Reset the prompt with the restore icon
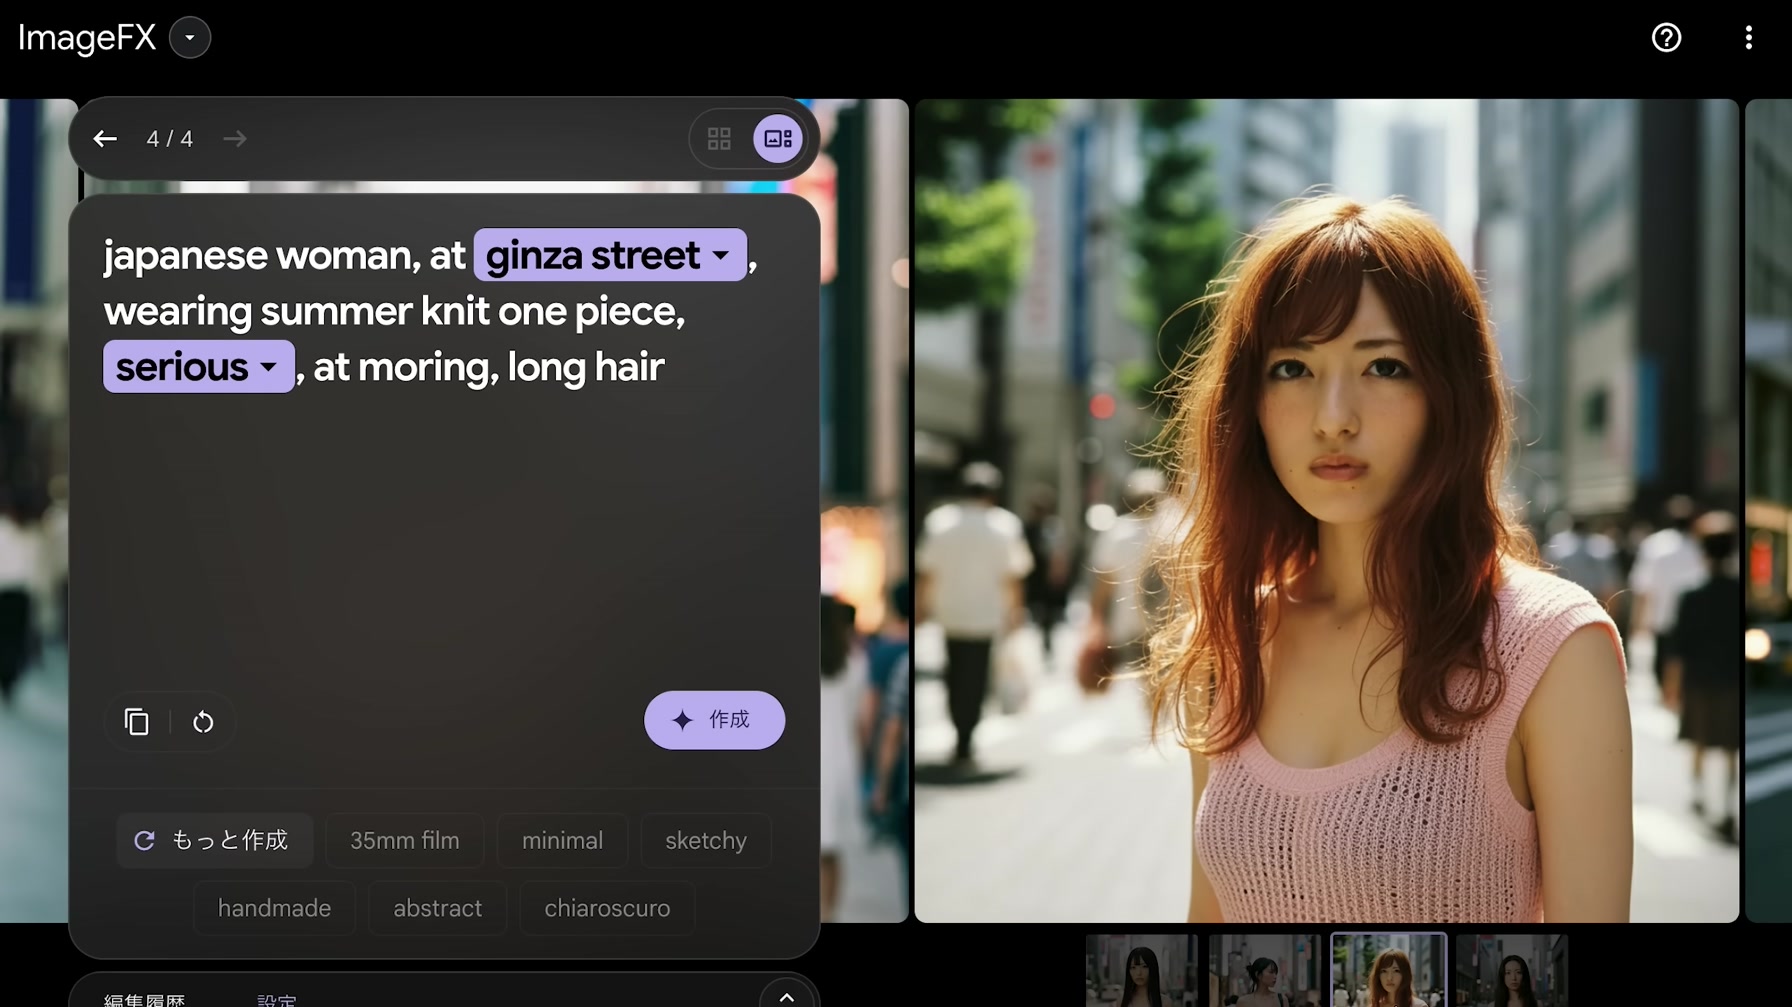 [203, 721]
